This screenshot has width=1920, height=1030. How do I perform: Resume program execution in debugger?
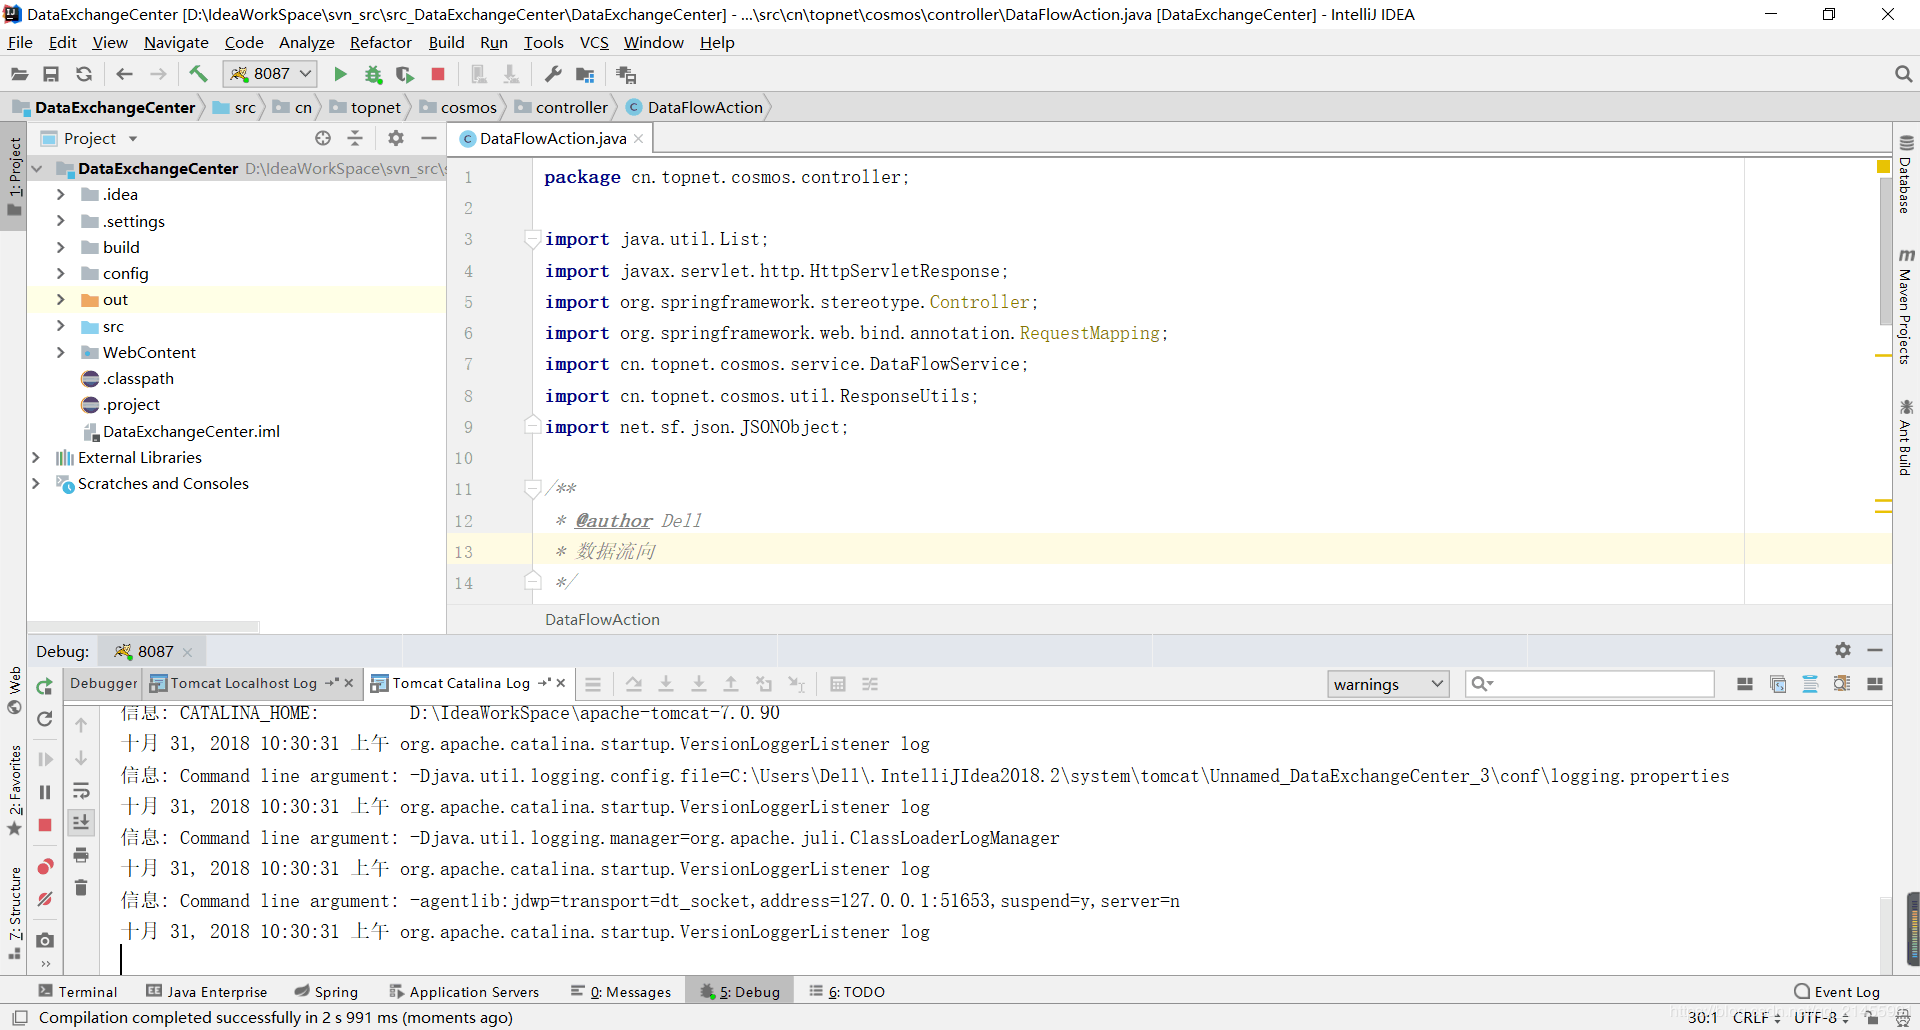click(x=44, y=758)
